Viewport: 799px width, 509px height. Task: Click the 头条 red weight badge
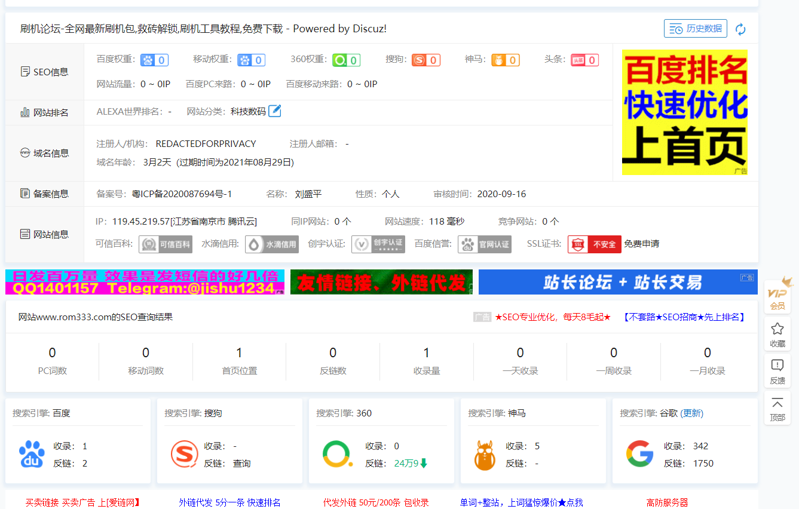(584, 60)
